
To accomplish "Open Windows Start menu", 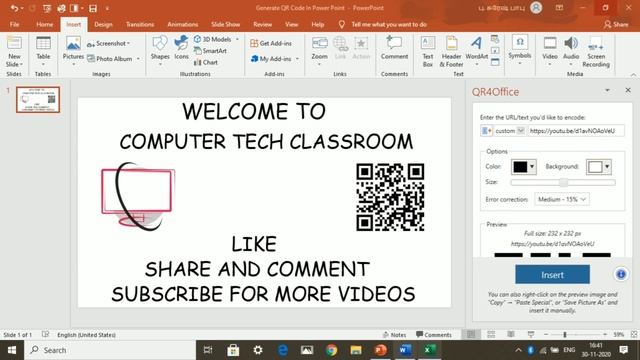I will click(12, 350).
